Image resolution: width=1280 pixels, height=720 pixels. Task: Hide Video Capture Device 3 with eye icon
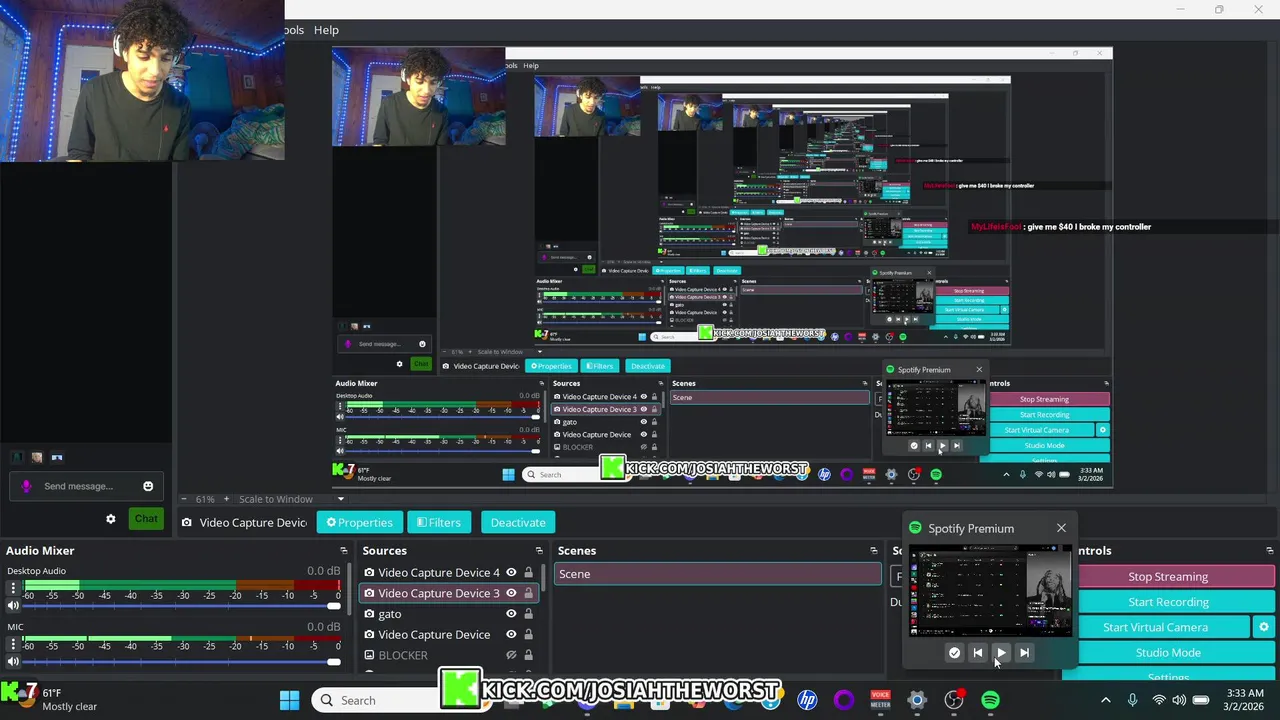pos(511,593)
